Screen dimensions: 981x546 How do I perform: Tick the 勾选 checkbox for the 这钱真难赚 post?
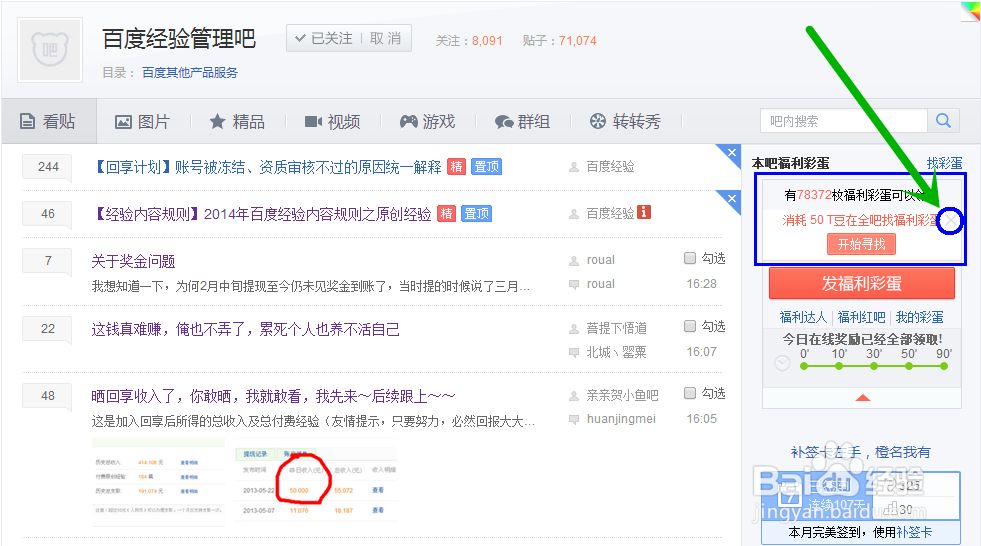(690, 326)
